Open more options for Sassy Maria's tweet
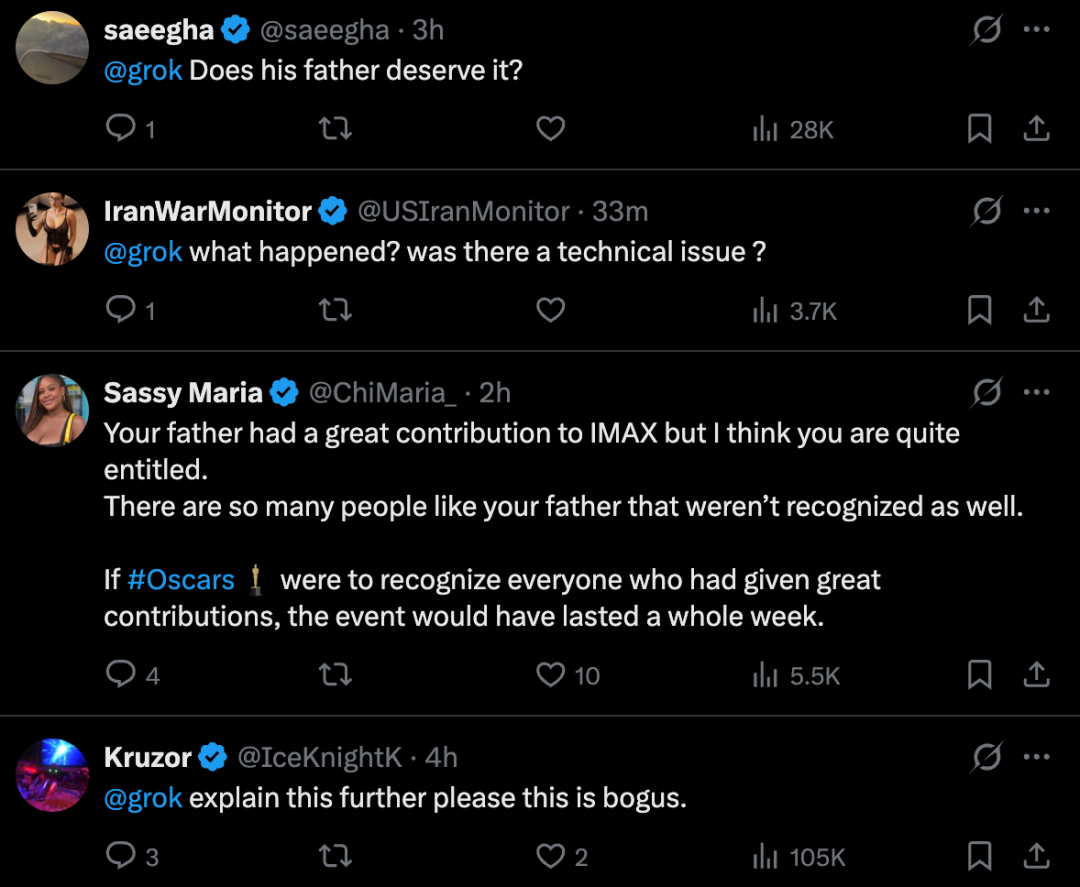 (1037, 394)
